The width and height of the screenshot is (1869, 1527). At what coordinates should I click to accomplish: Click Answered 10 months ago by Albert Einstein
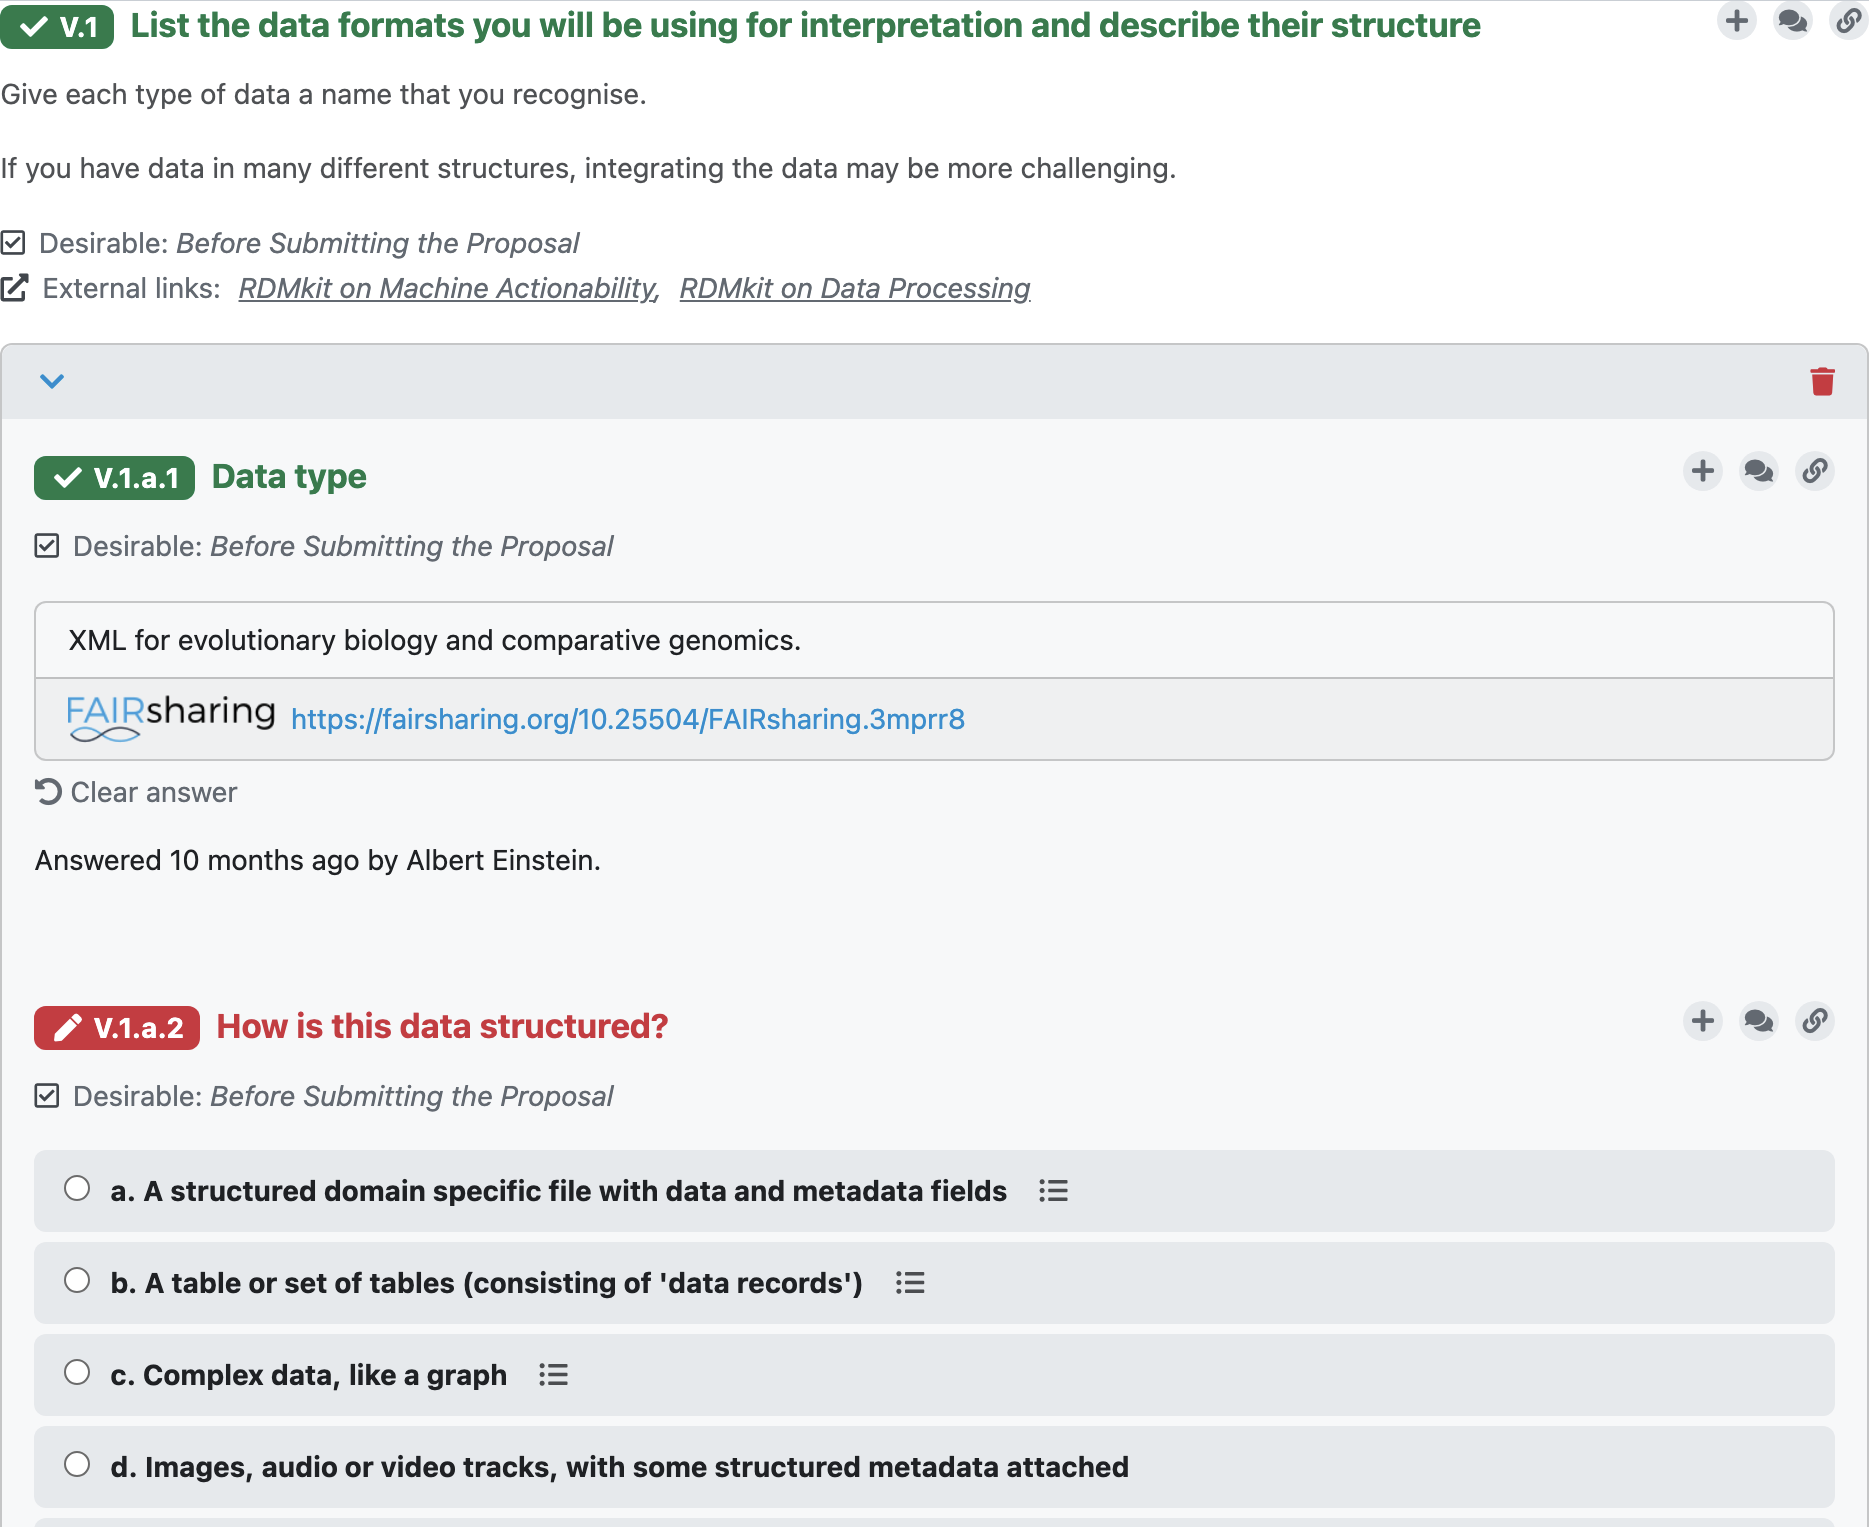[x=318, y=860]
